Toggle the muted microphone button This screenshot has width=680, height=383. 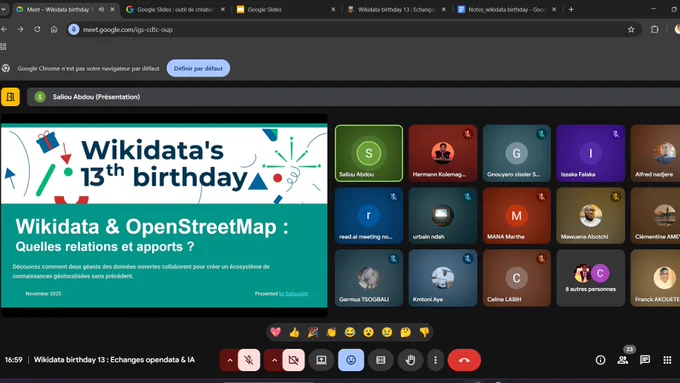click(249, 360)
